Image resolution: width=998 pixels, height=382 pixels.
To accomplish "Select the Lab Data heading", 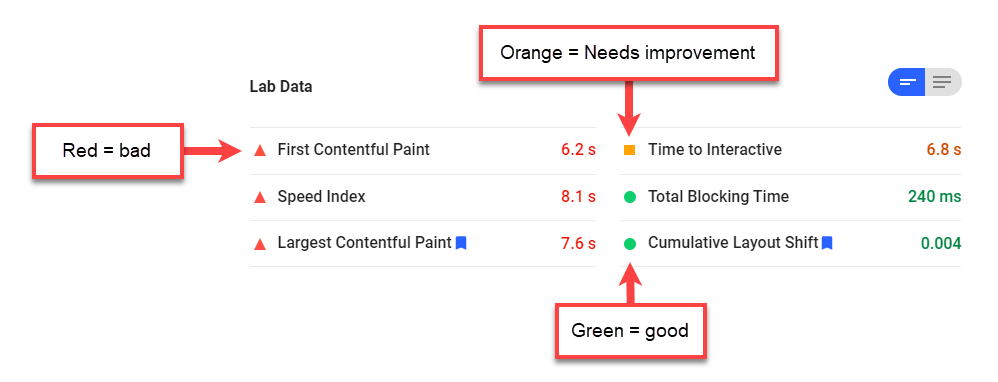I will pyautogui.click(x=281, y=87).
